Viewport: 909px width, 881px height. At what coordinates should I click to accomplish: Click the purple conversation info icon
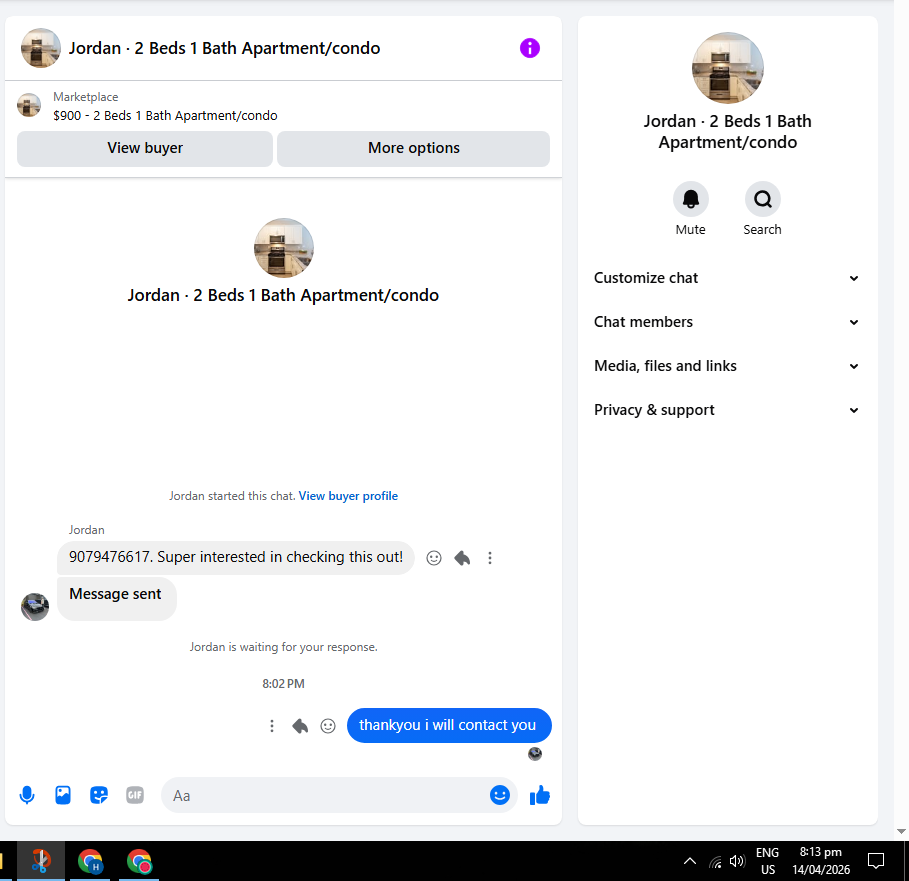529,48
